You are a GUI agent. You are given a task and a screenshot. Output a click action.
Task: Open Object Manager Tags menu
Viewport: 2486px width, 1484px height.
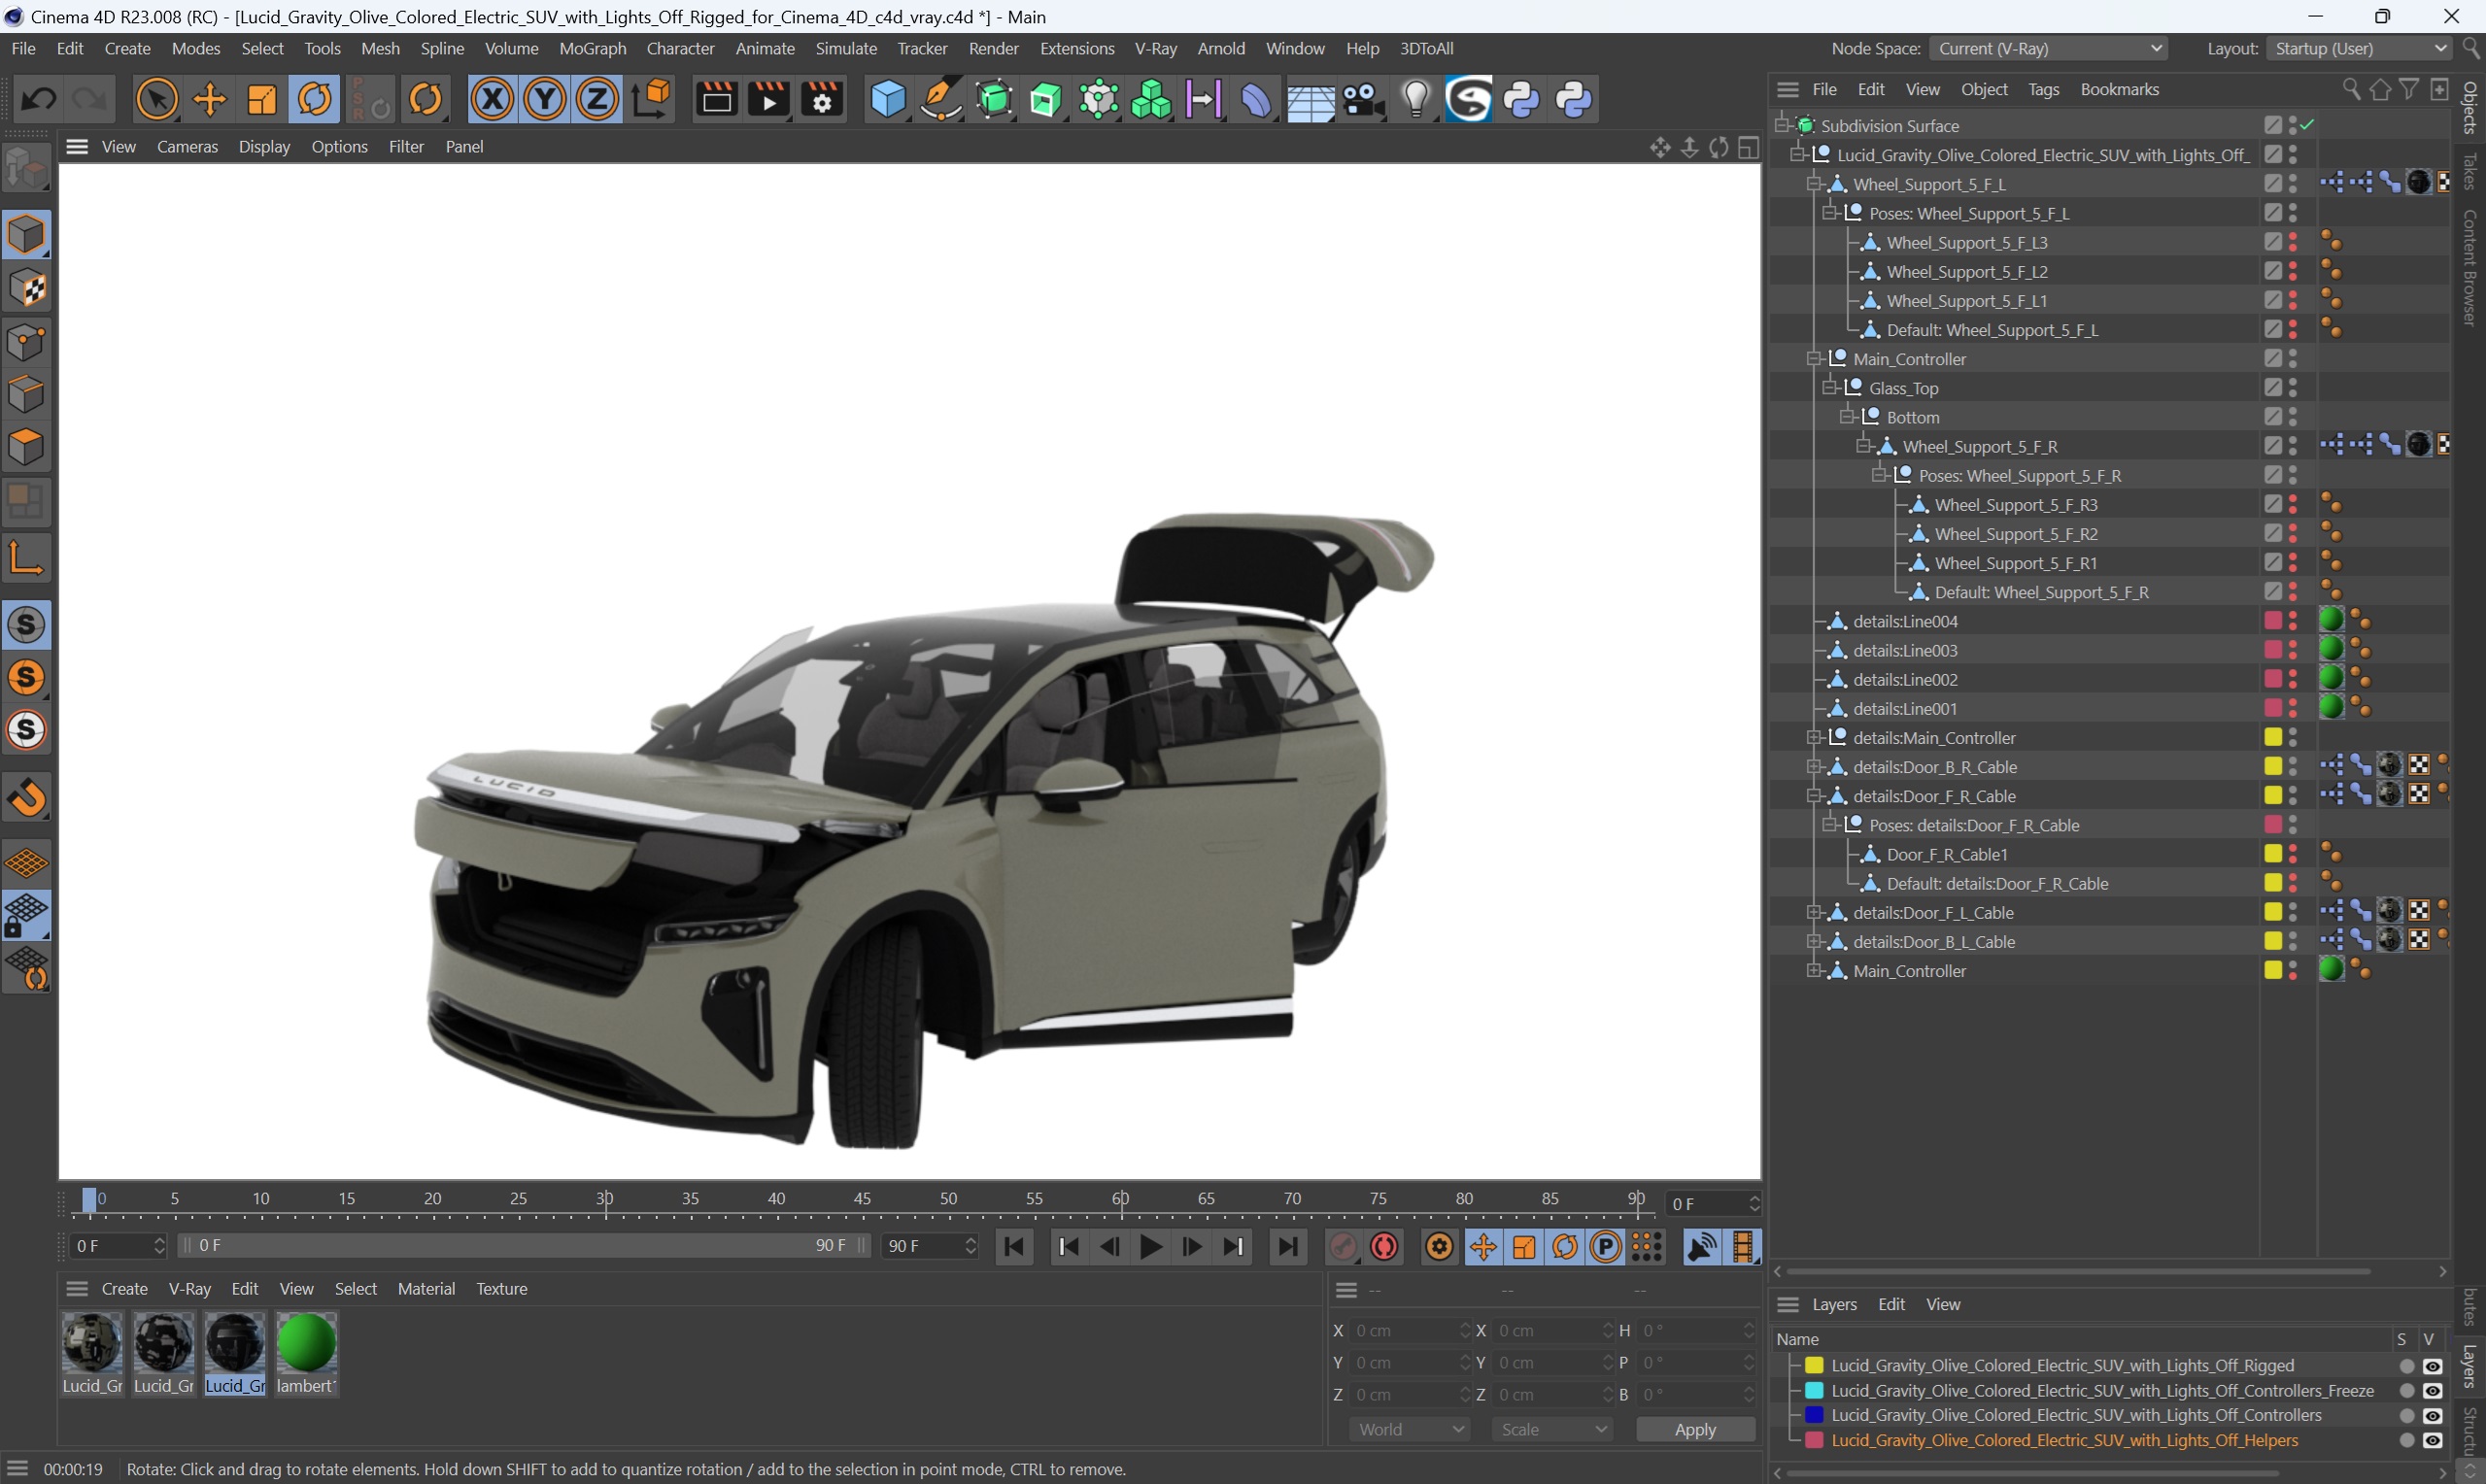[2043, 89]
